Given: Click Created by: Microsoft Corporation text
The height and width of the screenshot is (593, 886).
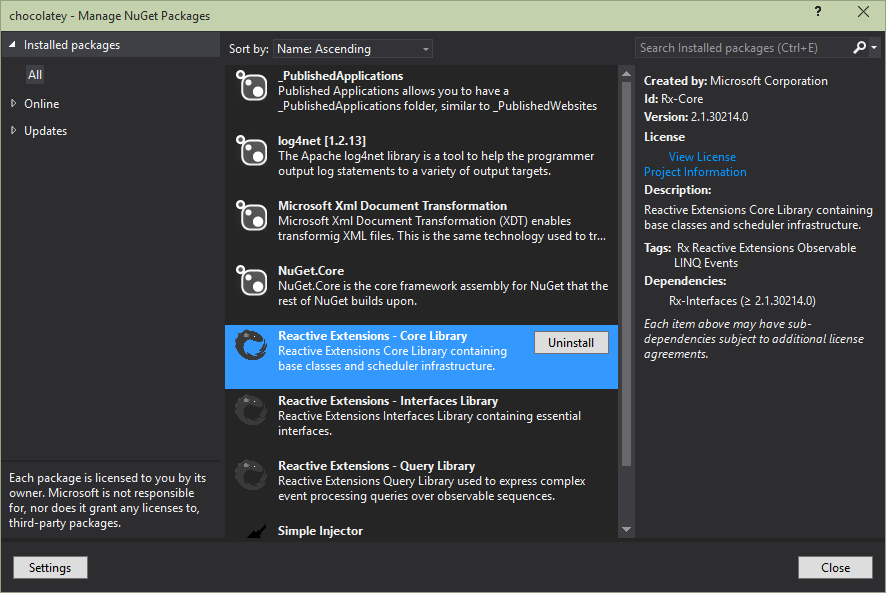Looking at the screenshot, I should tap(736, 81).
